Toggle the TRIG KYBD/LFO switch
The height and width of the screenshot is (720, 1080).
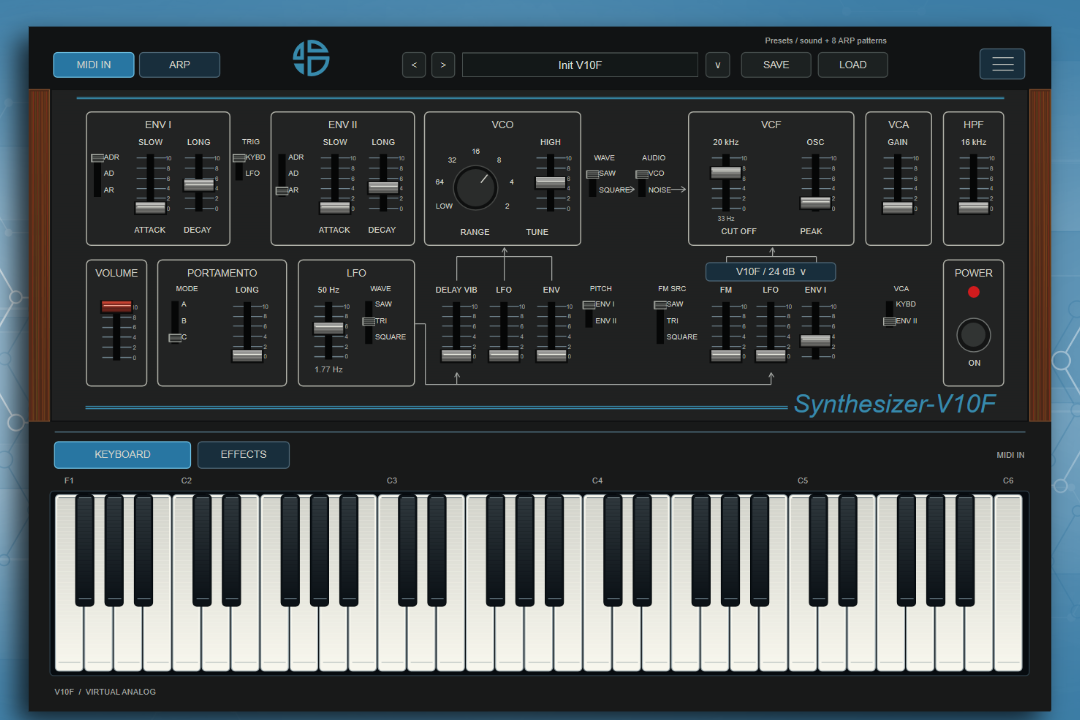coord(239,166)
